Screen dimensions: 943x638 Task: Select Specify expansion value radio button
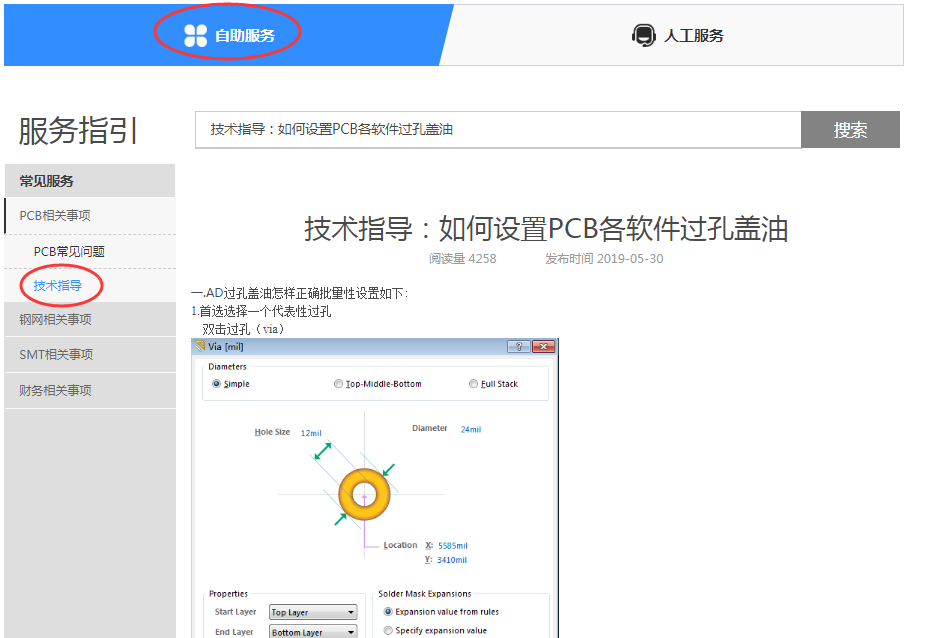coord(389,630)
